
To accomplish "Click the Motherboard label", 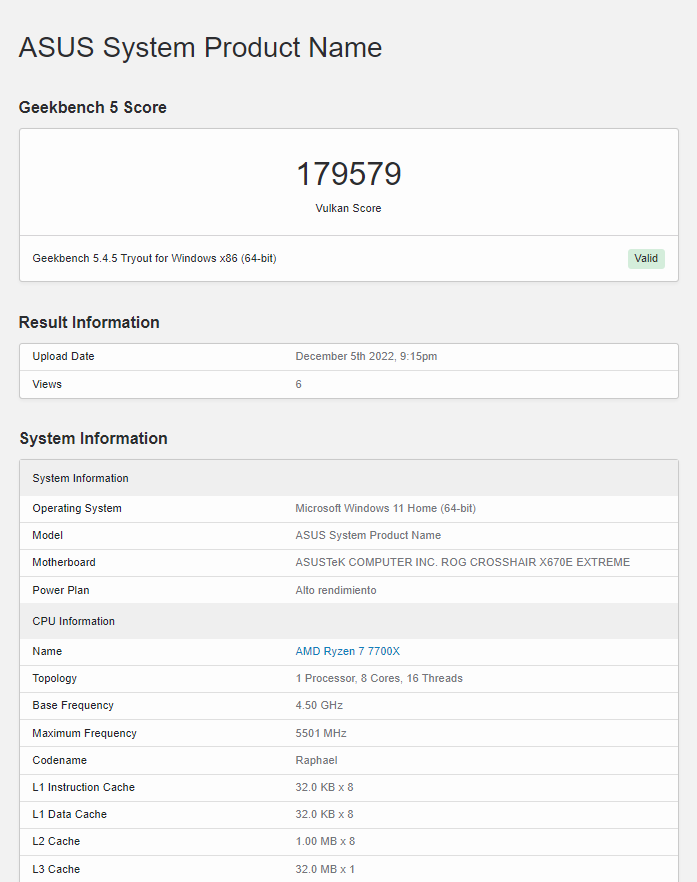I will [64, 562].
